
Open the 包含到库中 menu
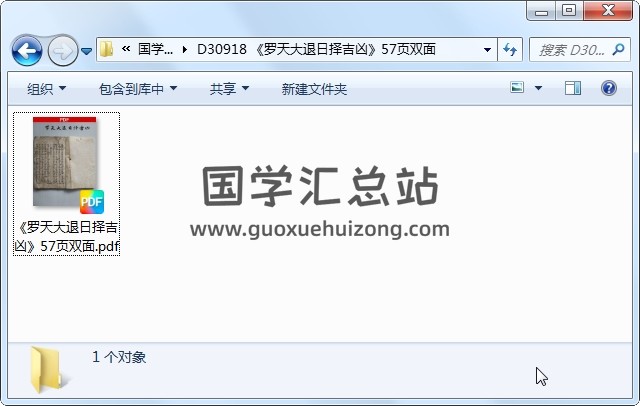138,89
